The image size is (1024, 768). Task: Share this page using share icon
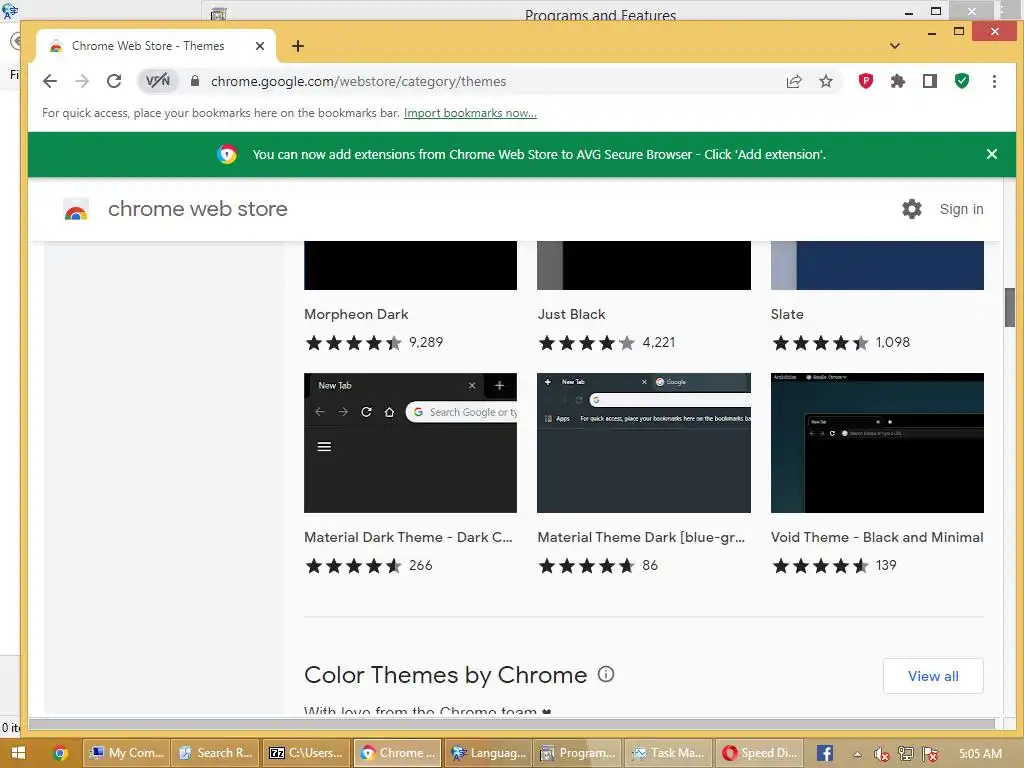[793, 81]
